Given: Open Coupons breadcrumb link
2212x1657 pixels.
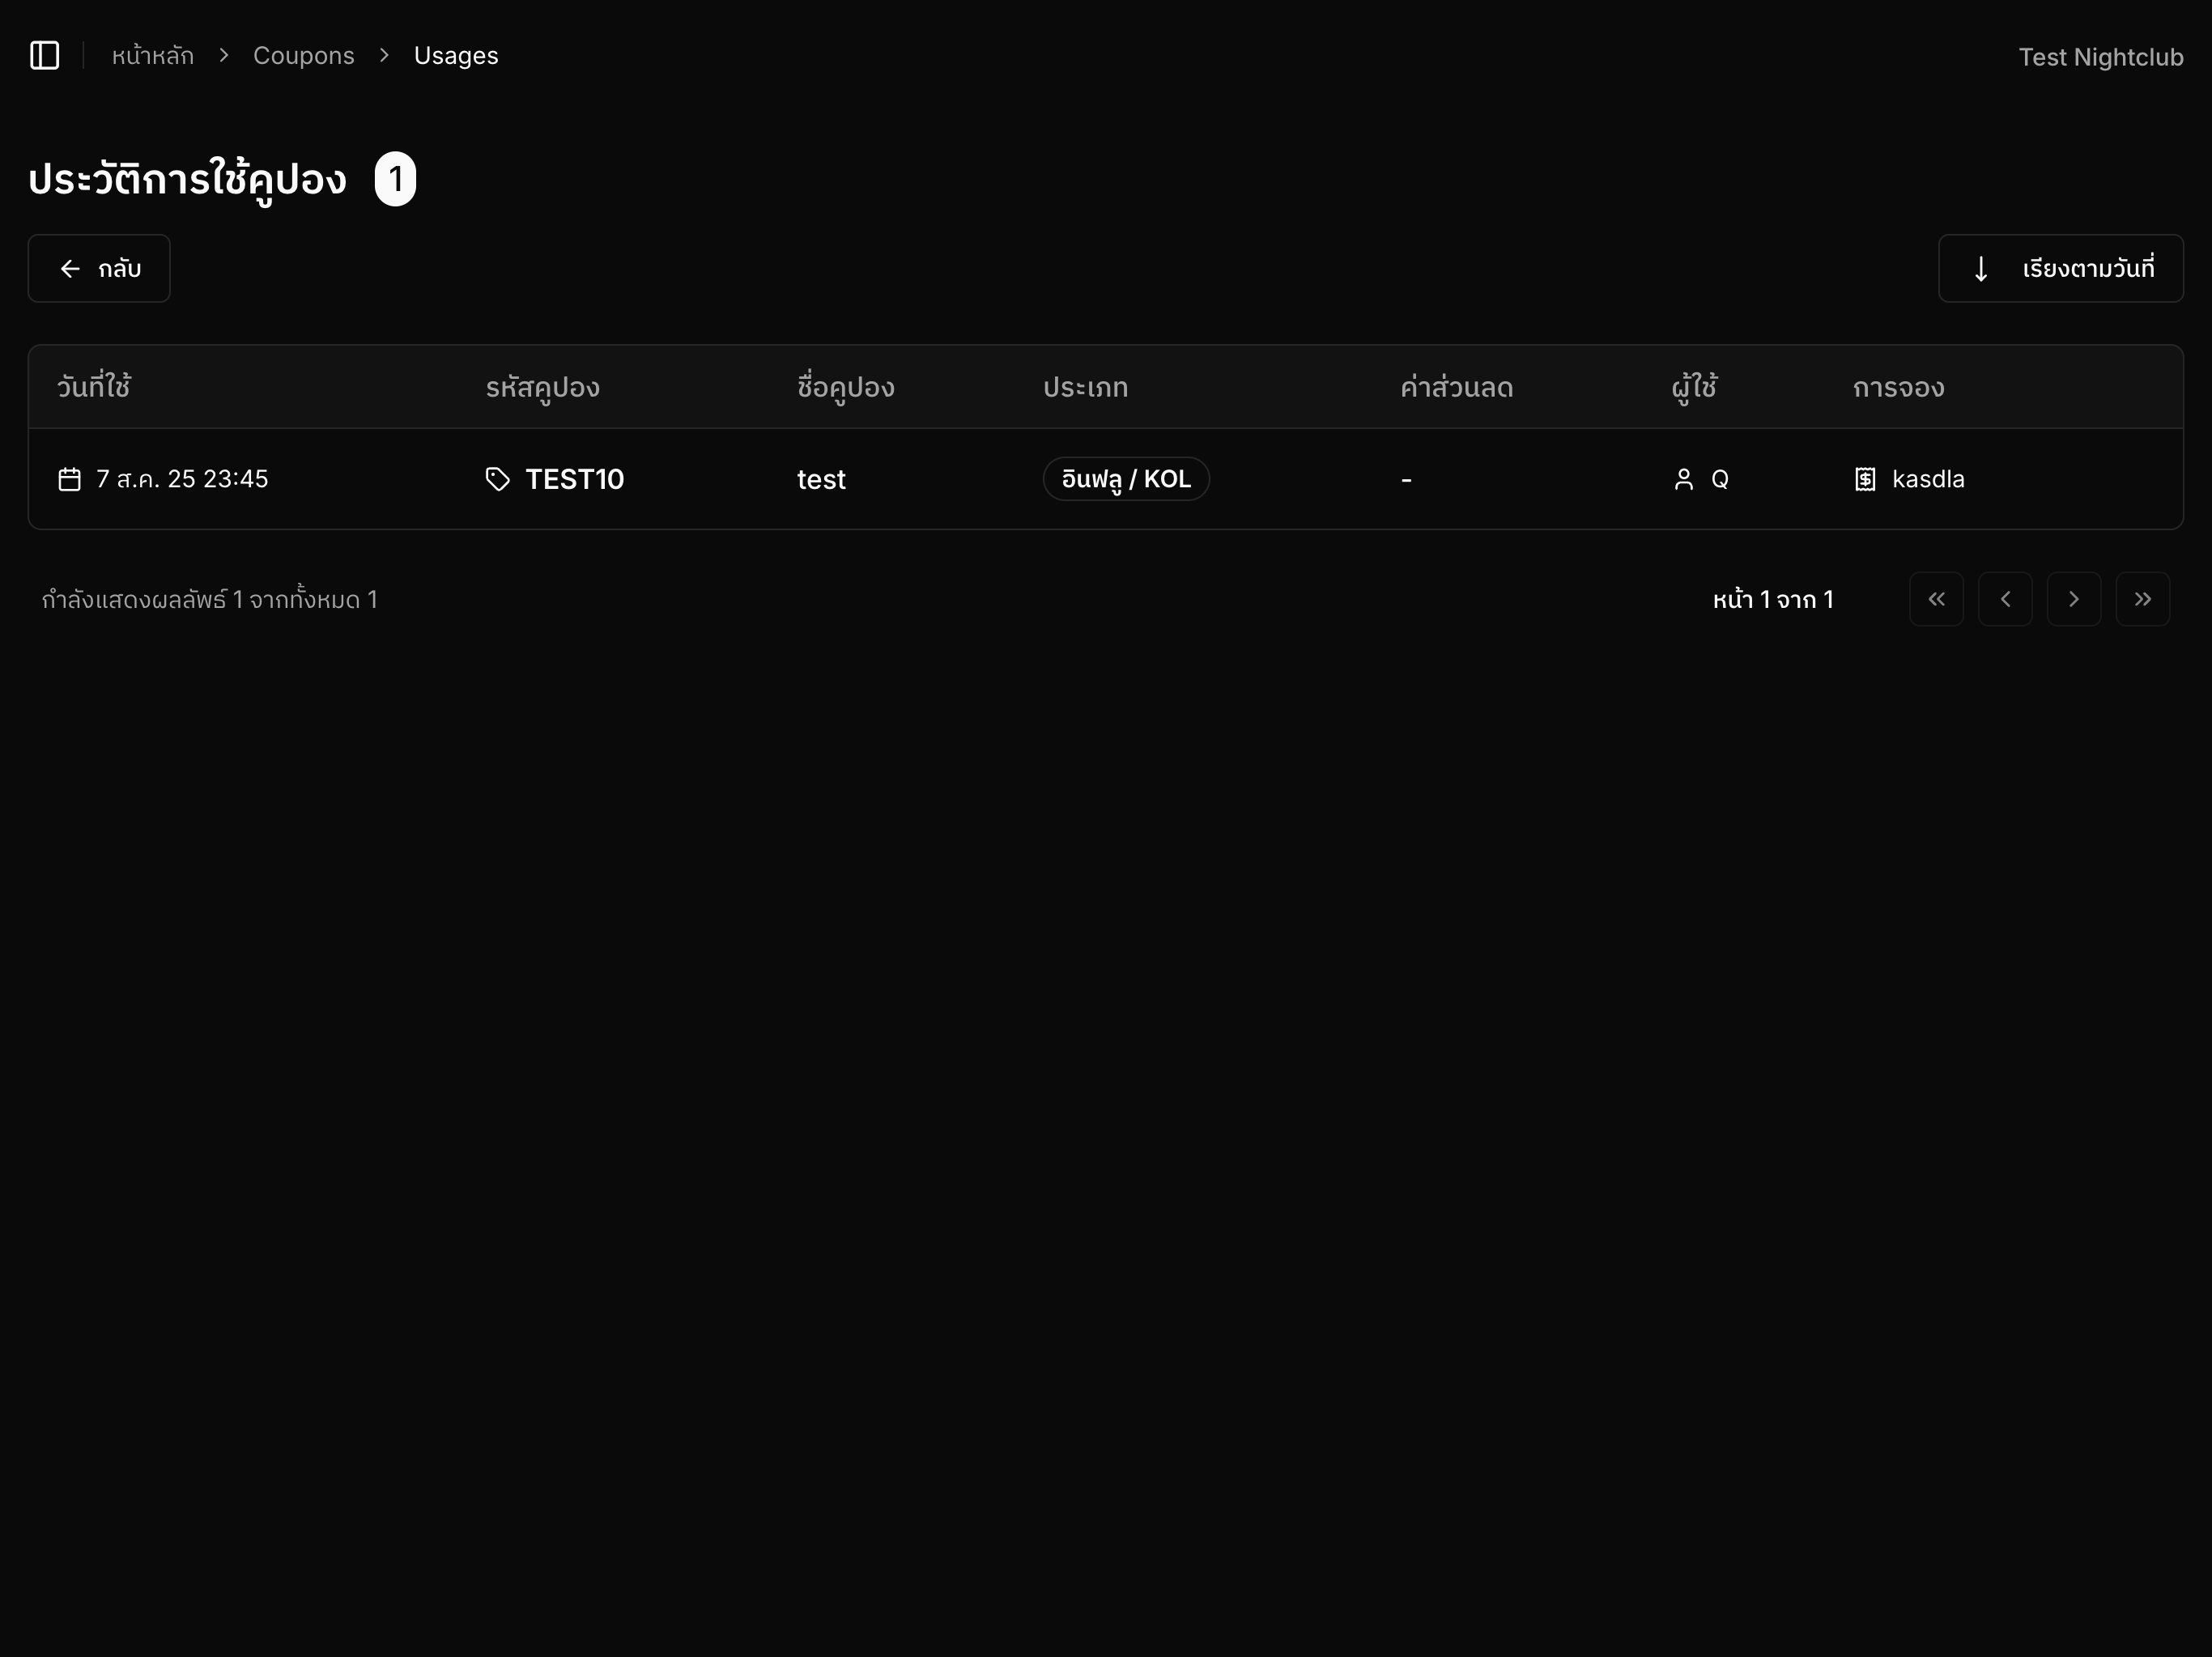Looking at the screenshot, I should tap(304, 56).
